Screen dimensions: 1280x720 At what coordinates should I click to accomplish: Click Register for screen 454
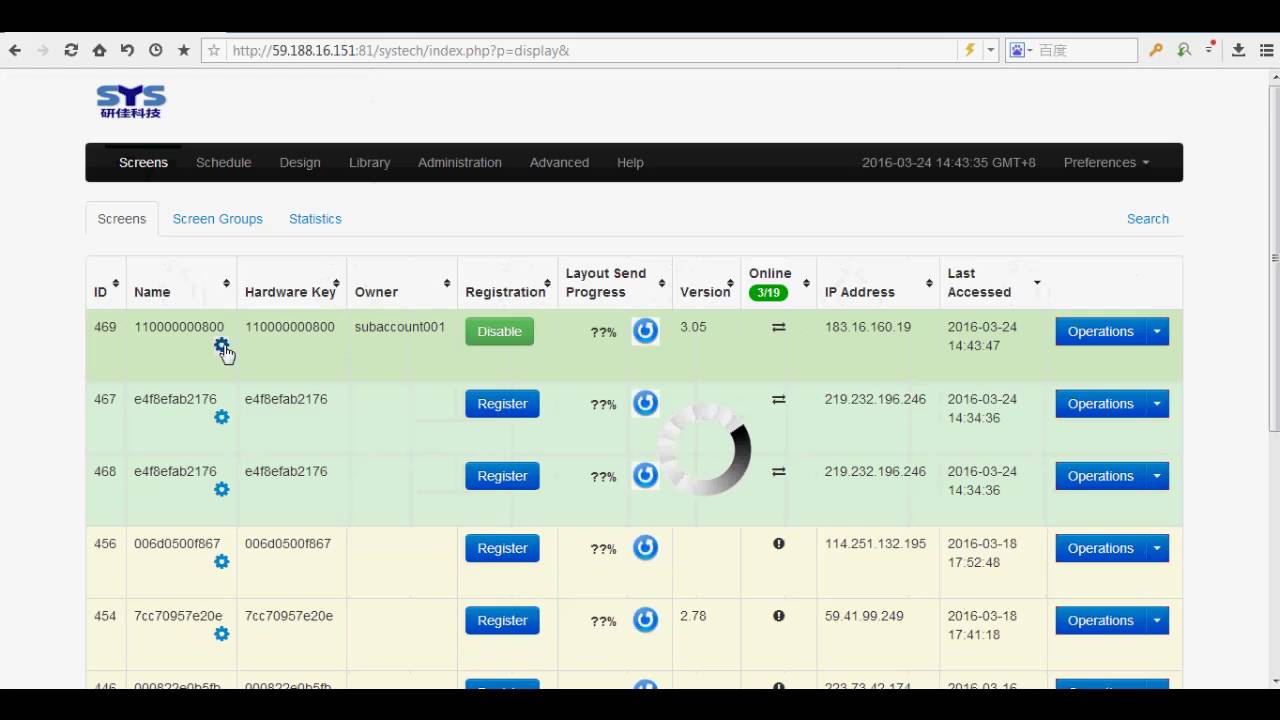tap(502, 620)
